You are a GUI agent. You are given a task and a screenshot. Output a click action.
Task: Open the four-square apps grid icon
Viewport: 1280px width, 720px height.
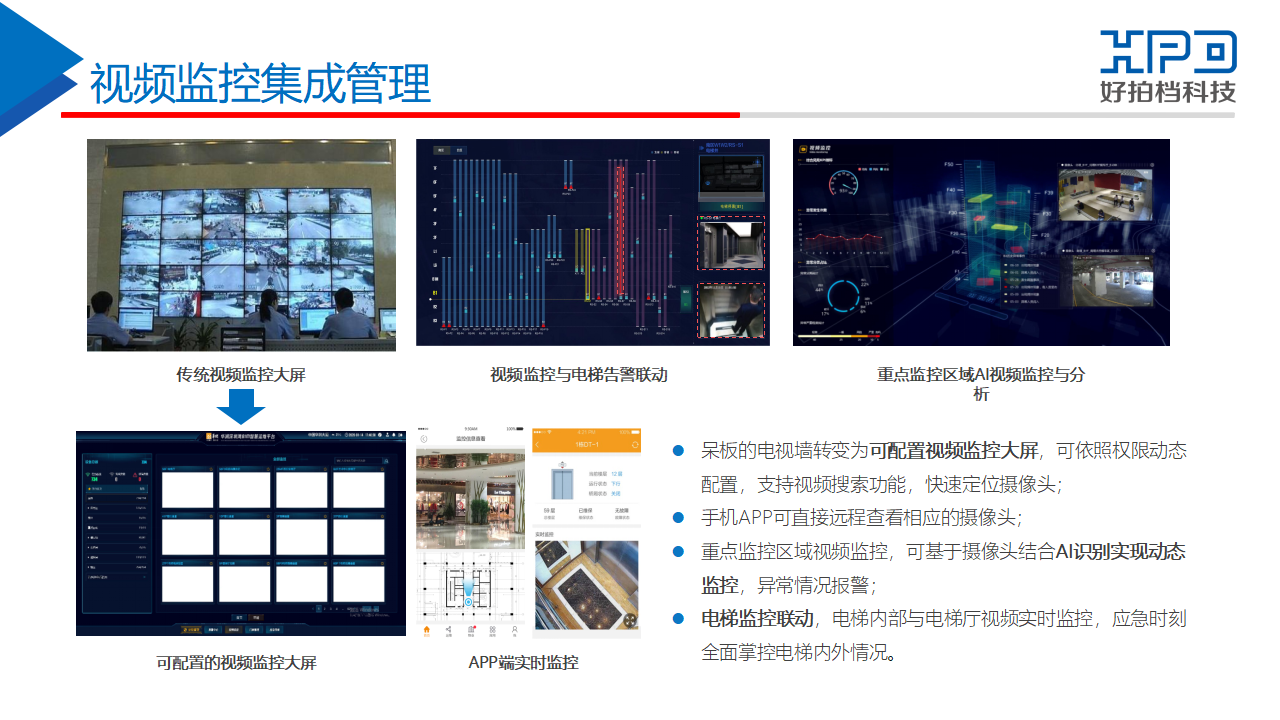pos(492,630)
